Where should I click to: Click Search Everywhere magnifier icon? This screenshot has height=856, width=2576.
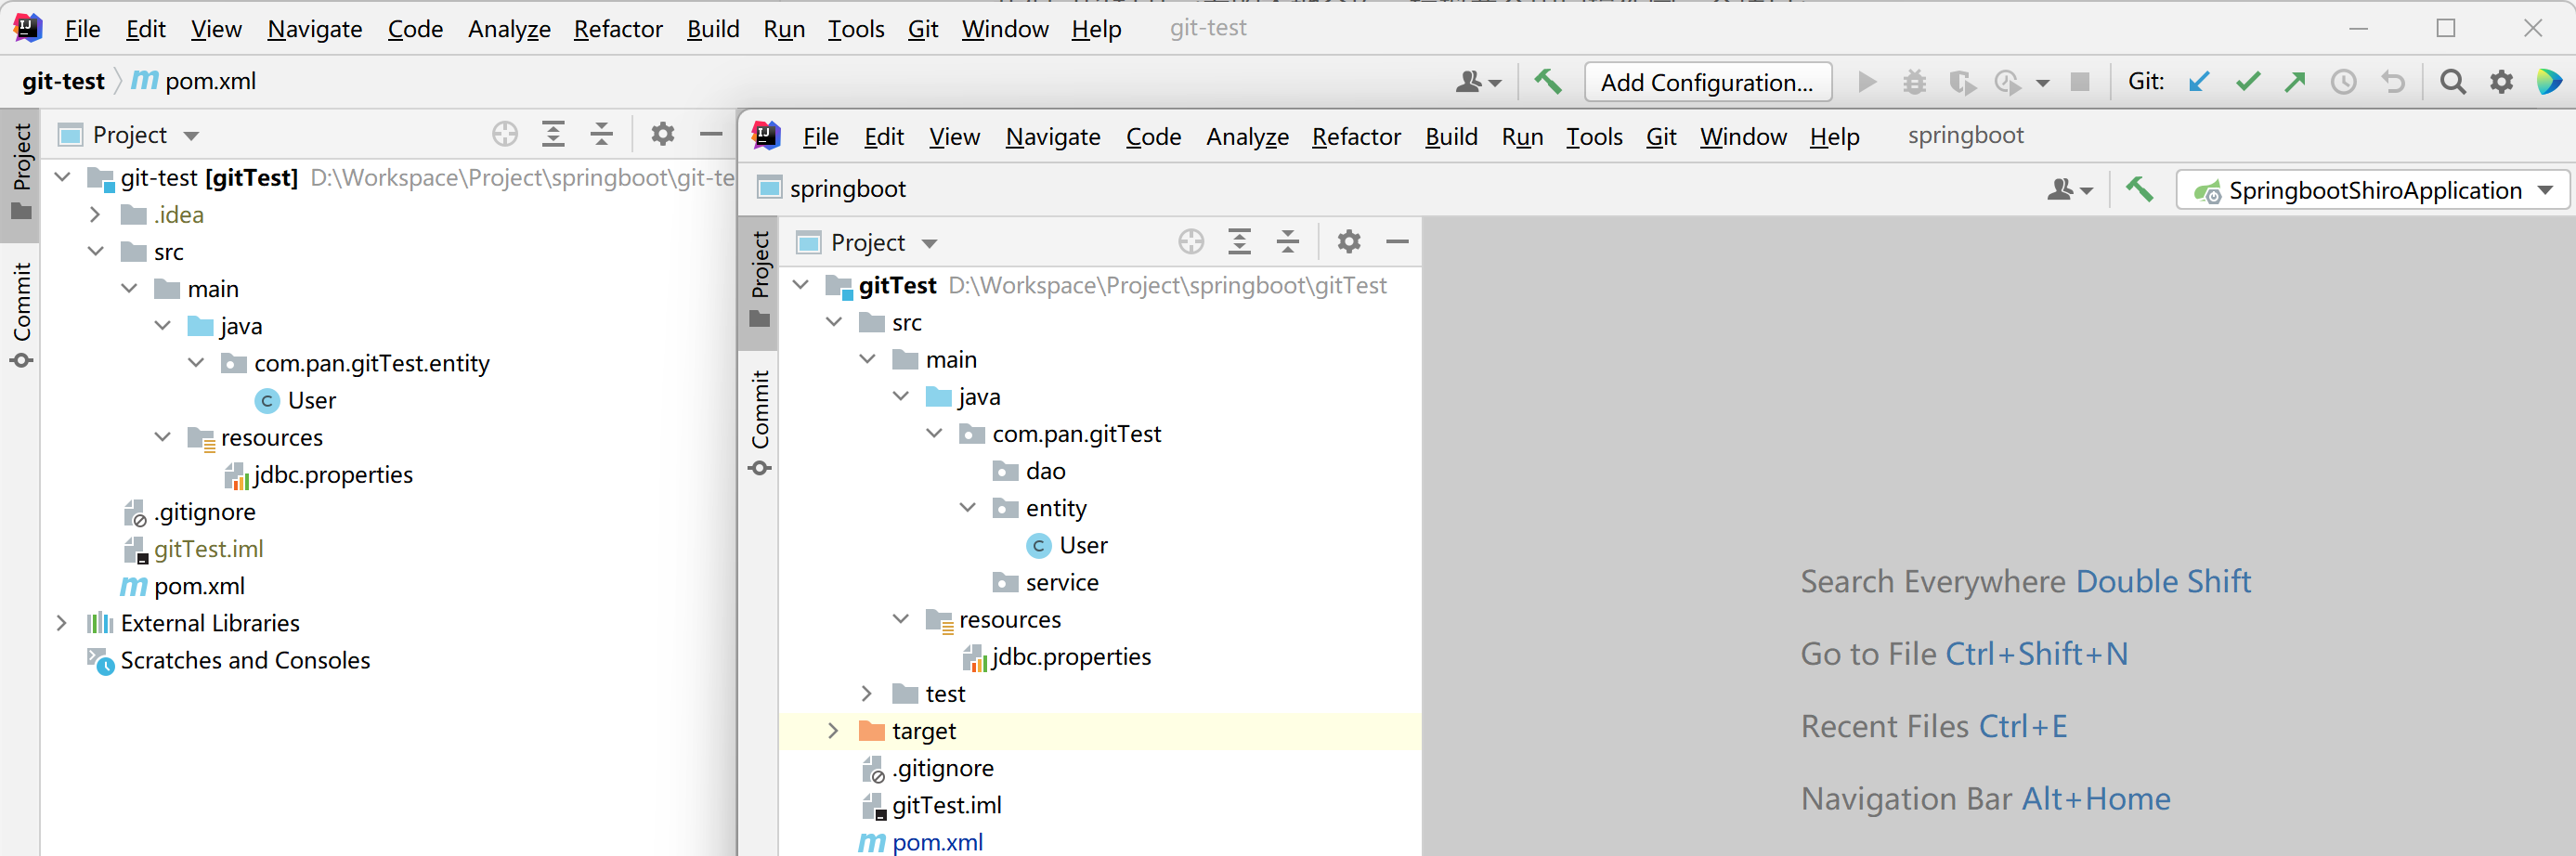(2452, 82)
